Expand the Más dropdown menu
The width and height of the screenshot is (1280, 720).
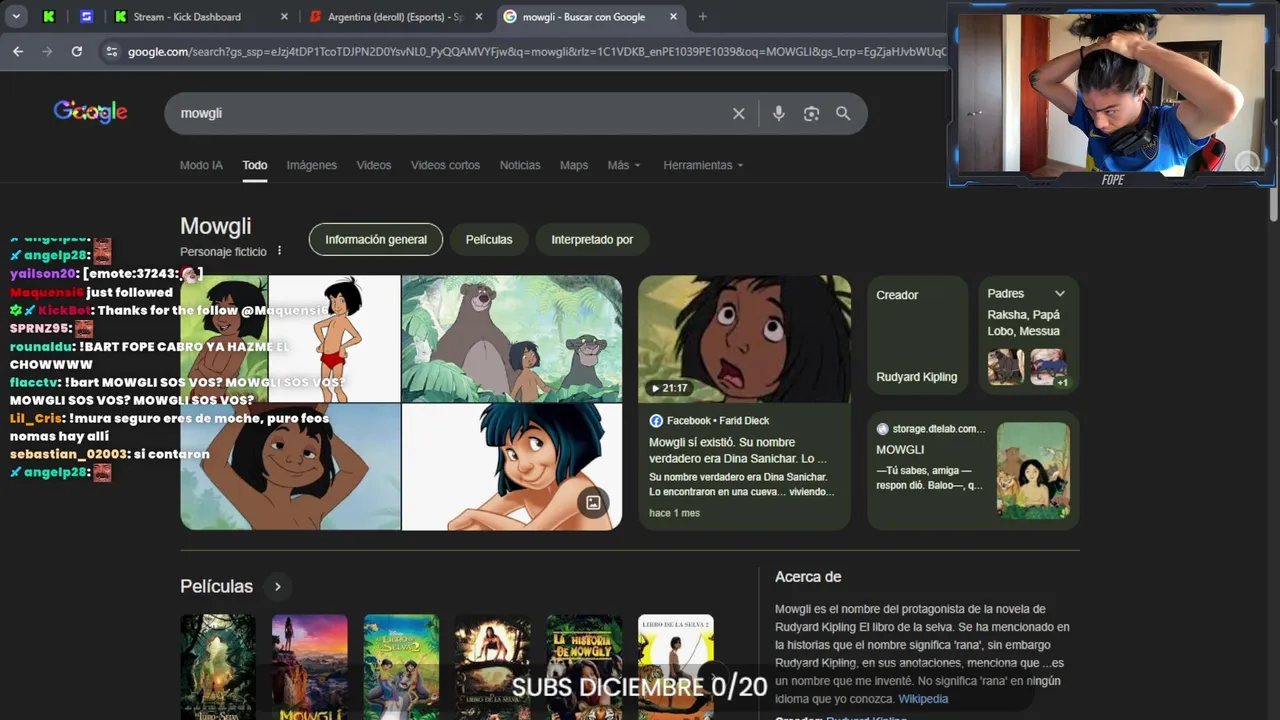(x=624, y=165)
